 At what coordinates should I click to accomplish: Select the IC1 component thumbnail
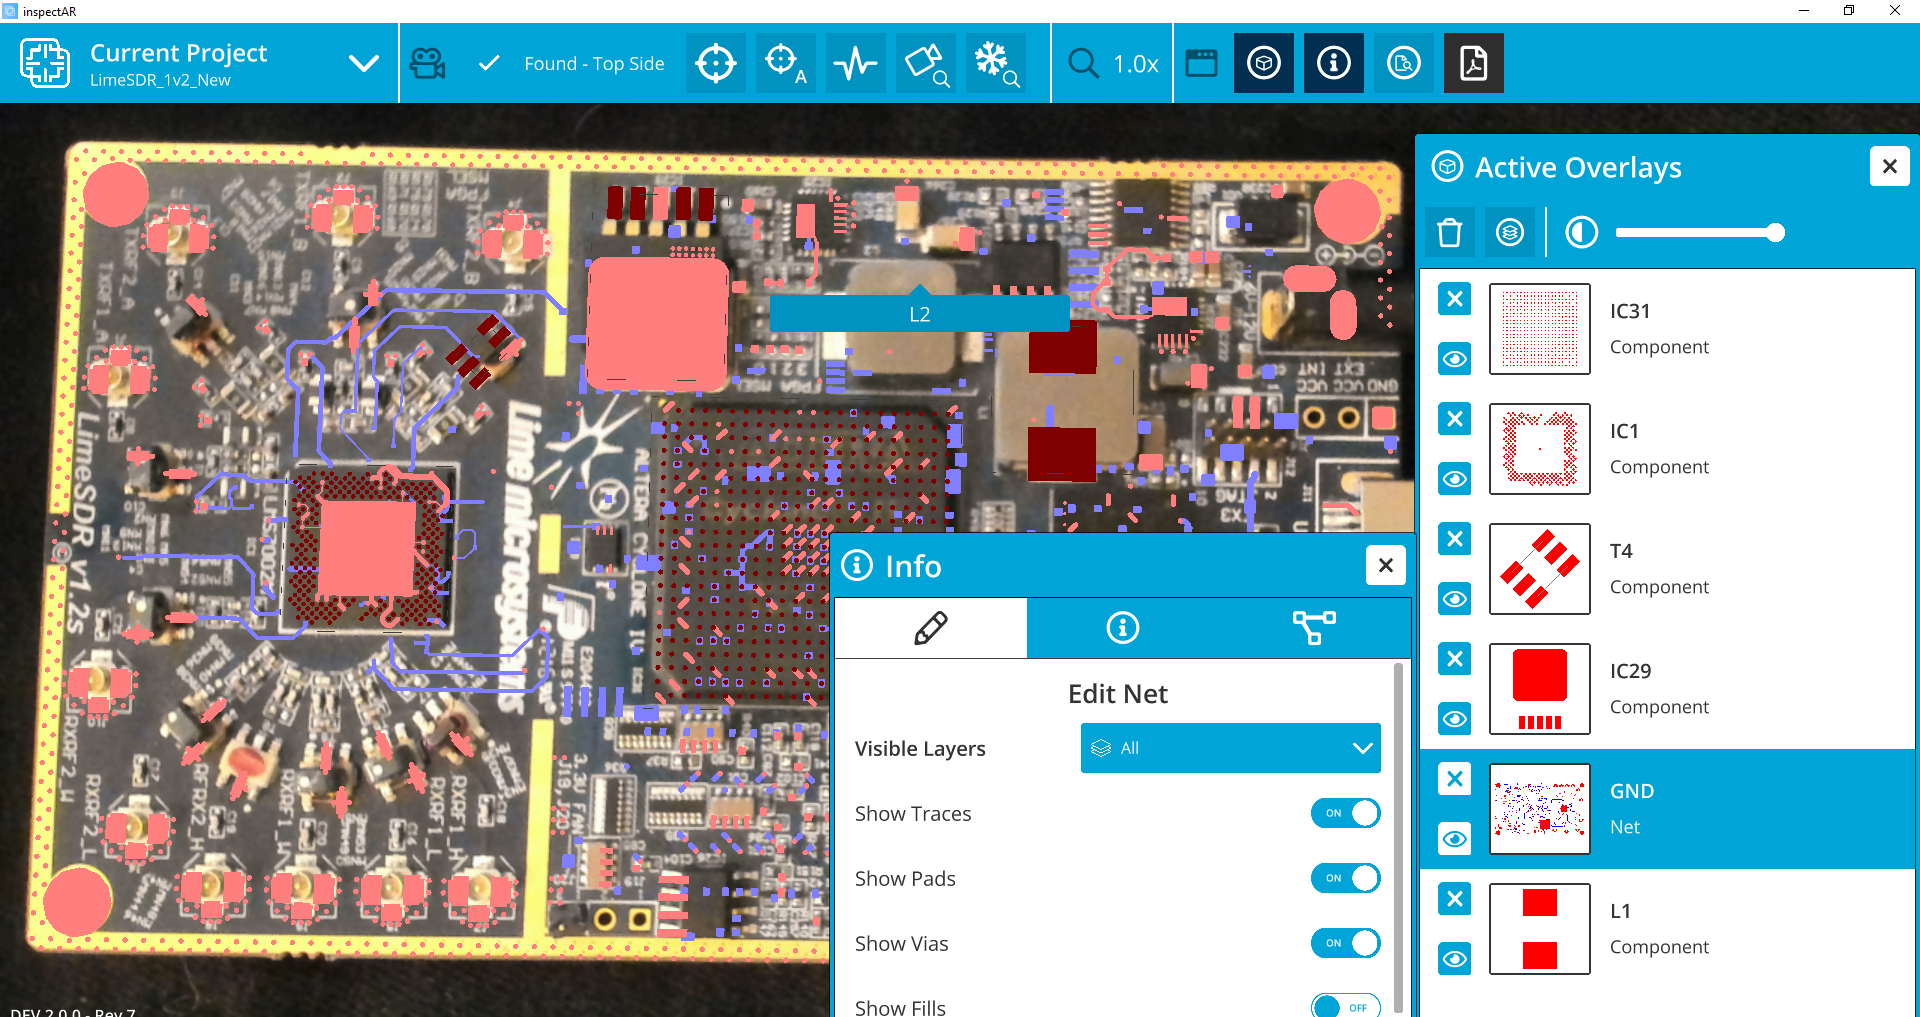point(1540,449)
